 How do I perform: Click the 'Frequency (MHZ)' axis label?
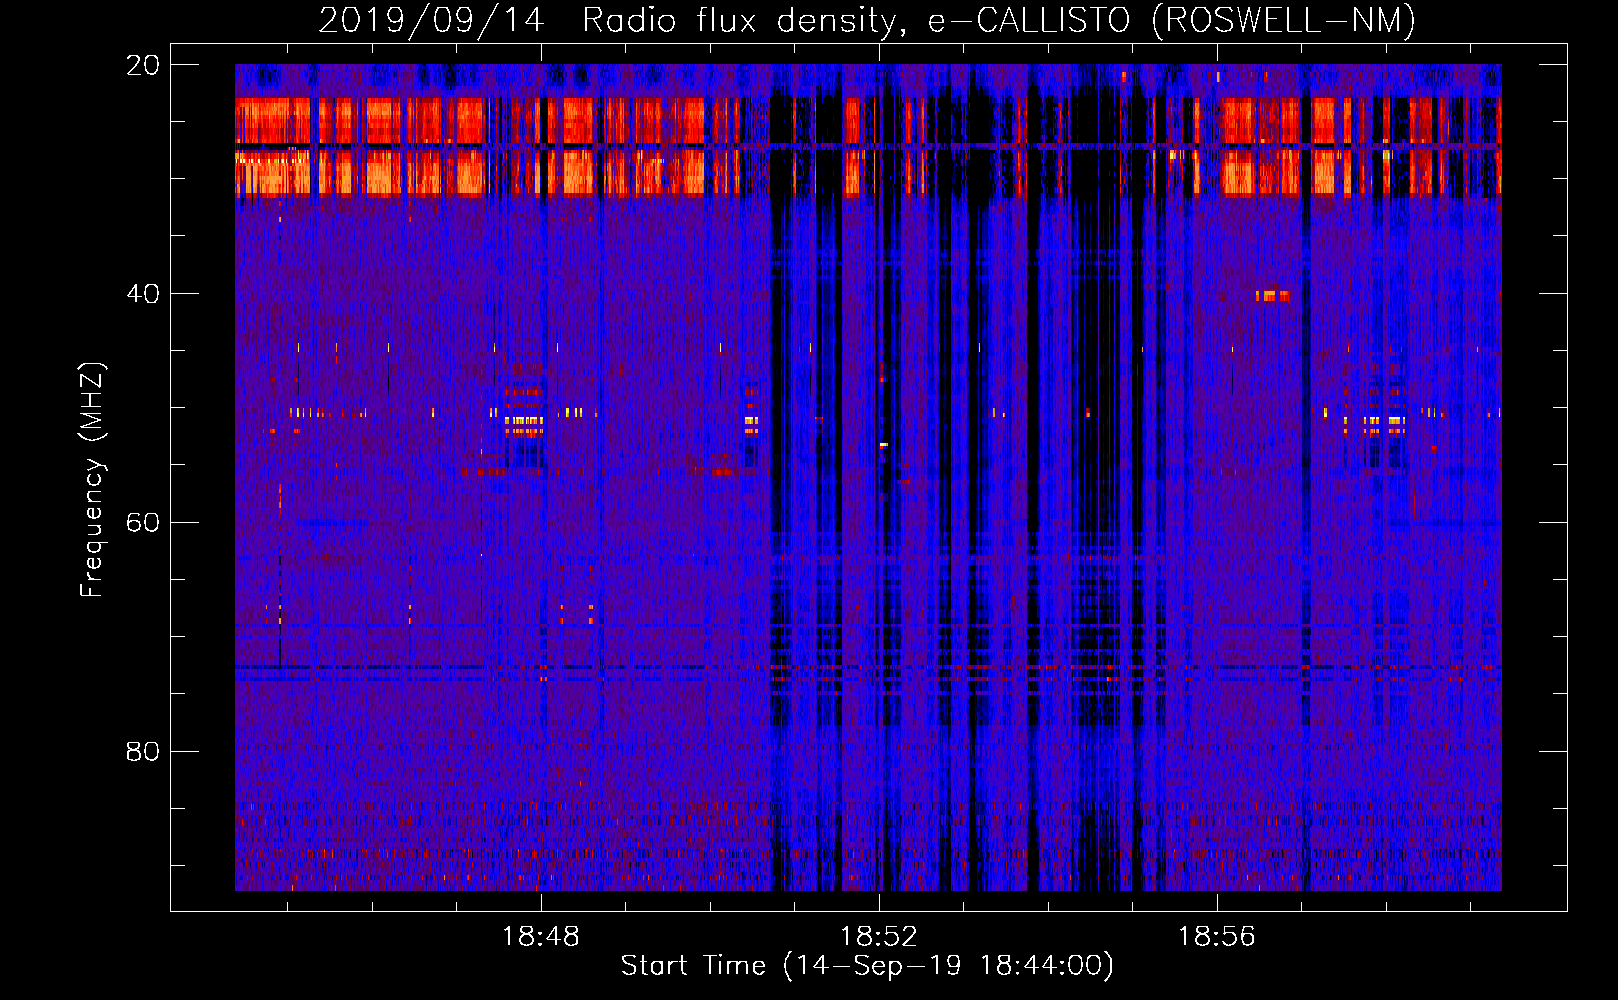[x=91, y=480]
